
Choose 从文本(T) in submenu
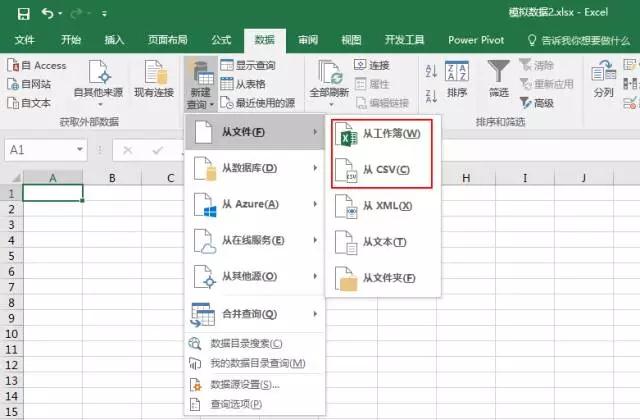[383, 242]
